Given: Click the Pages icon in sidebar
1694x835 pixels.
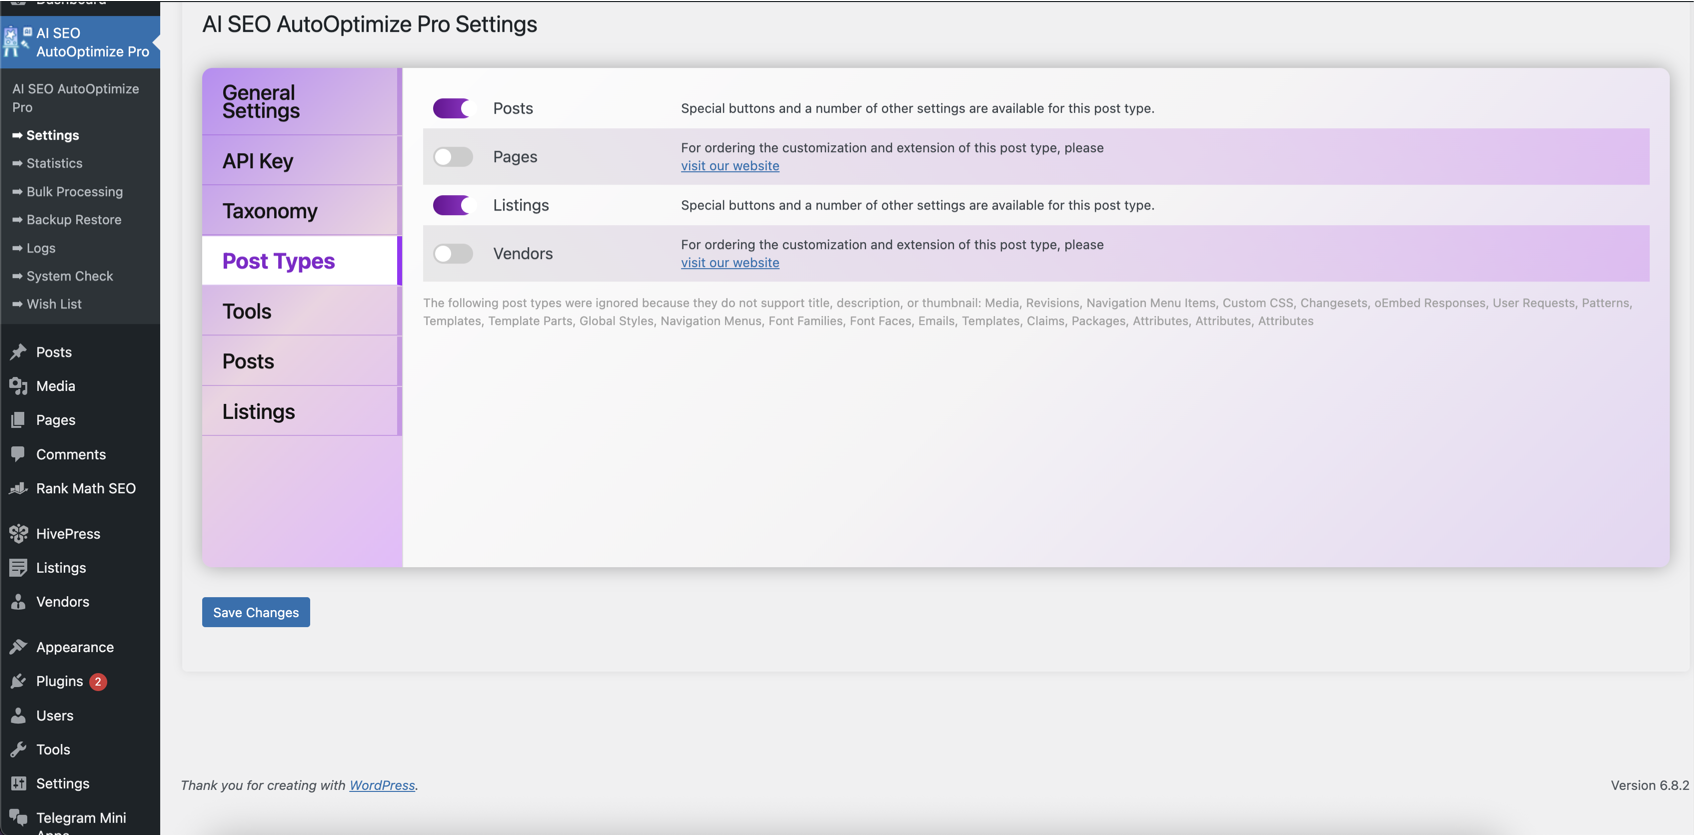Looking at the screenshot, I should coord(18,420).
